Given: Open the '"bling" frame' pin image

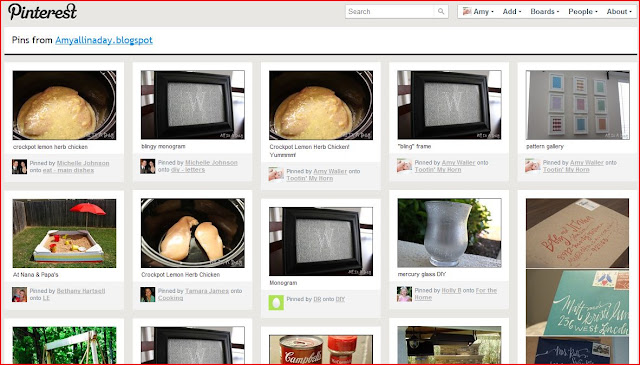Looking at the screenshot, I should pyautogui.click(x=449, y=105).
